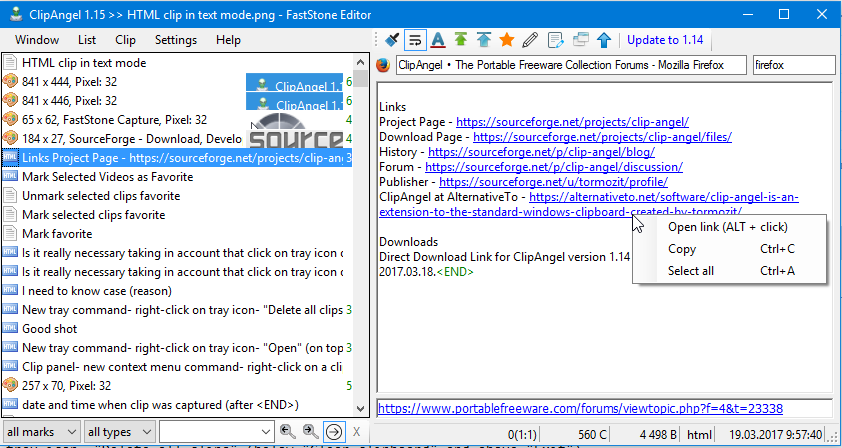Click the 4 498 B size status entry
842x448 pixels.
click(658, 434)
